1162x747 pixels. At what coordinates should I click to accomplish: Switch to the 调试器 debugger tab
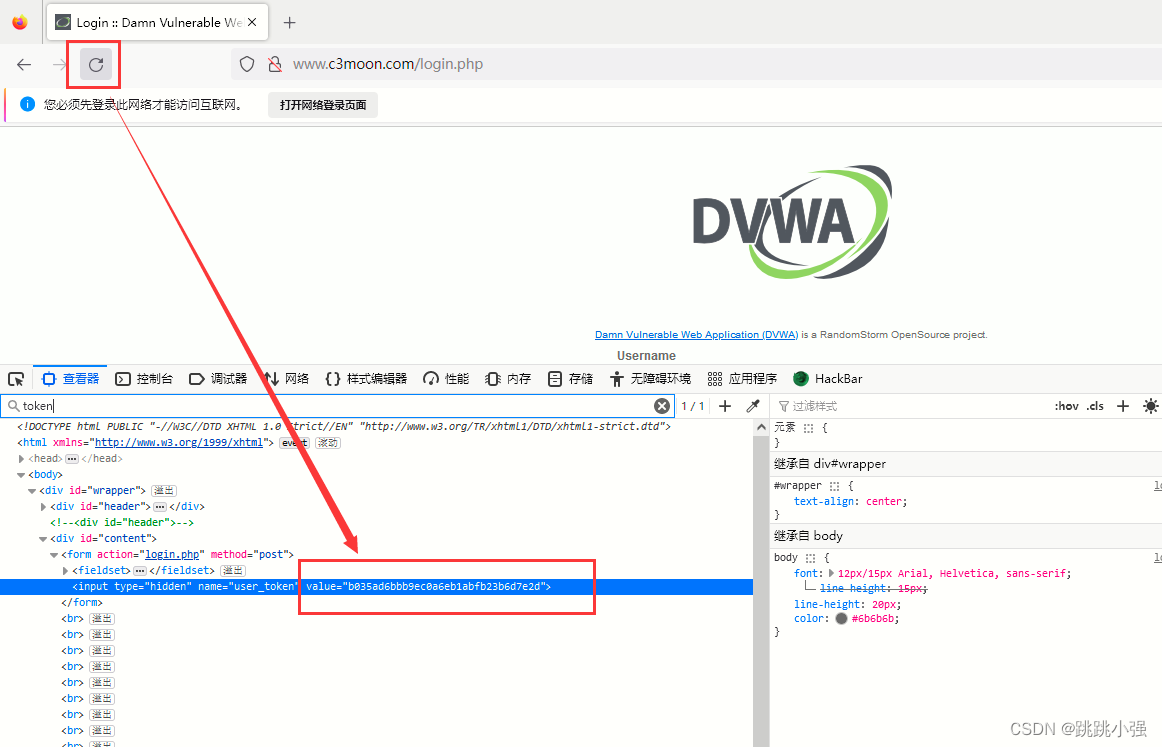tap(218, 379)
